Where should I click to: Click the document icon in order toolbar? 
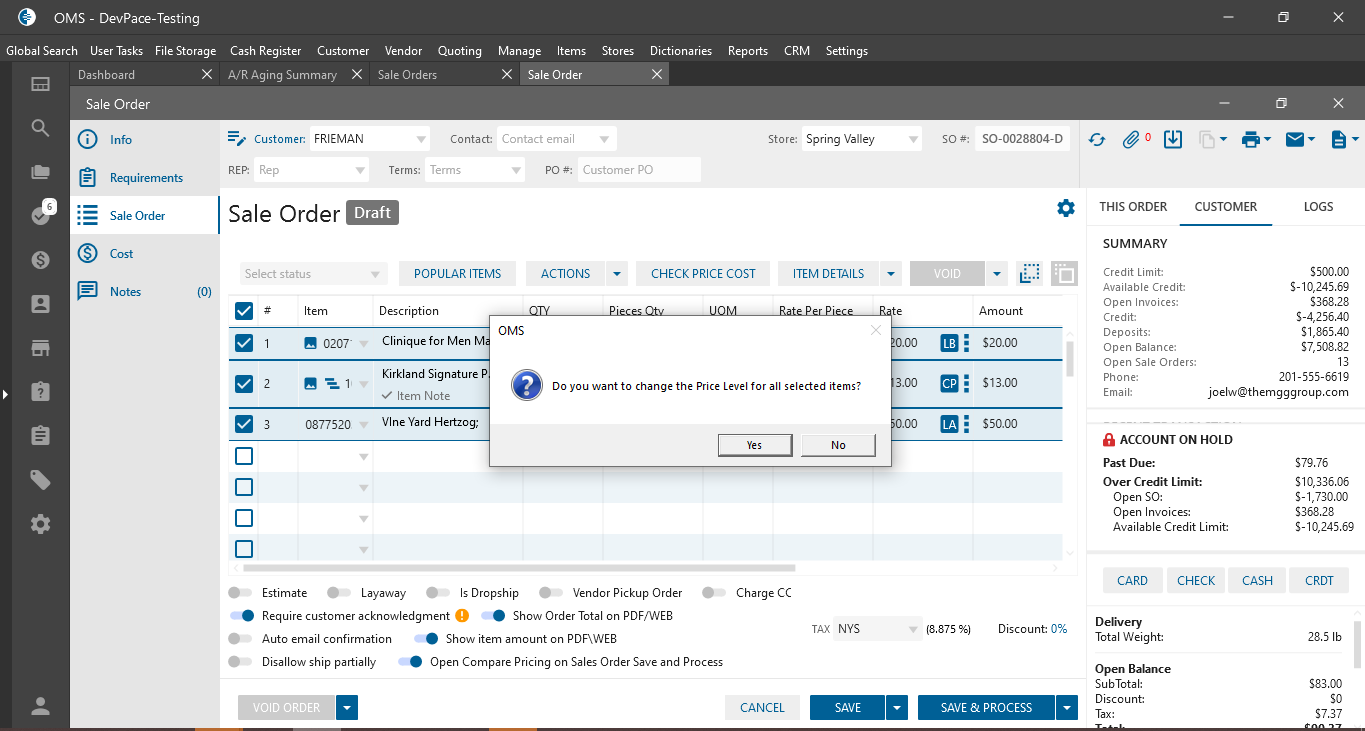(1338, 140)
